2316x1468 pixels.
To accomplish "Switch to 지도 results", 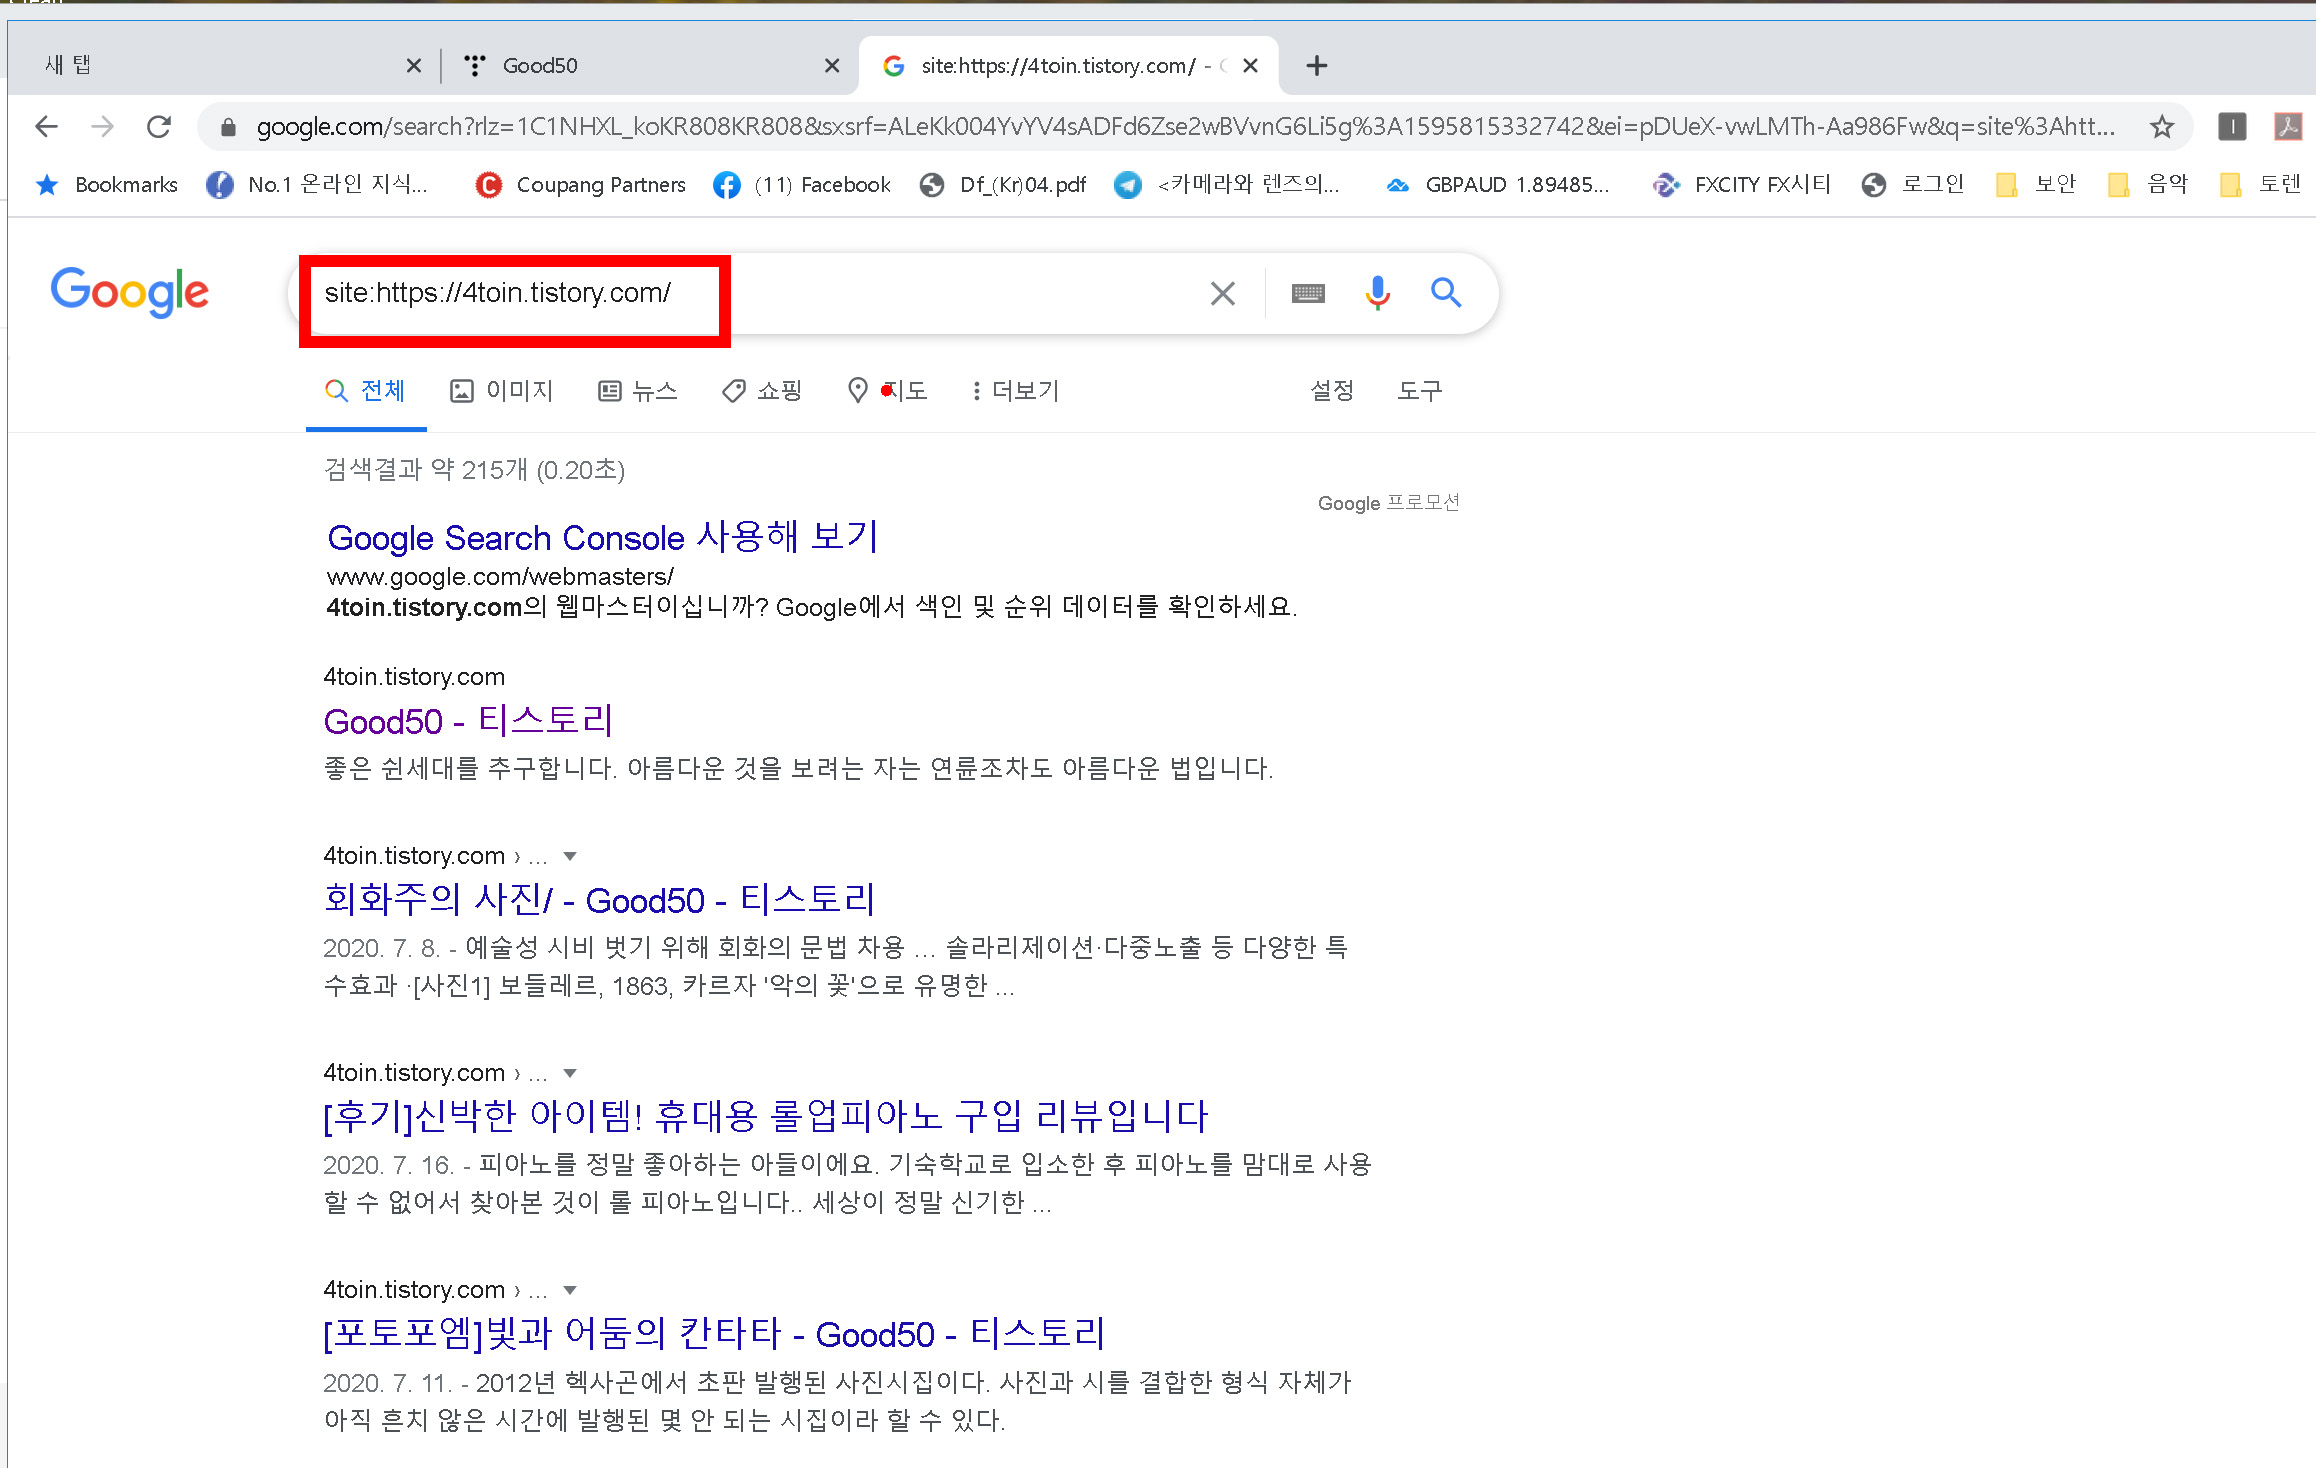I will (887, 391).
